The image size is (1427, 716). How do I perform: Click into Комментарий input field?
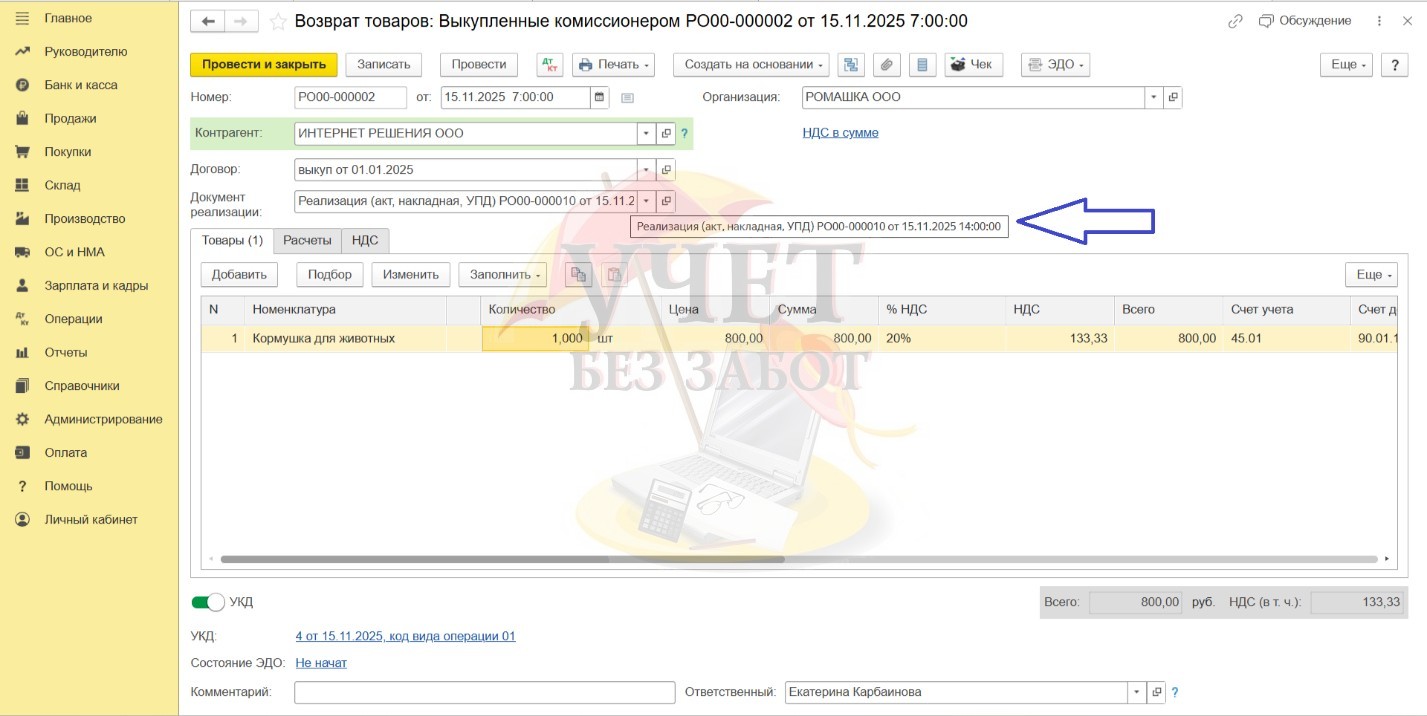pos(485,692)
